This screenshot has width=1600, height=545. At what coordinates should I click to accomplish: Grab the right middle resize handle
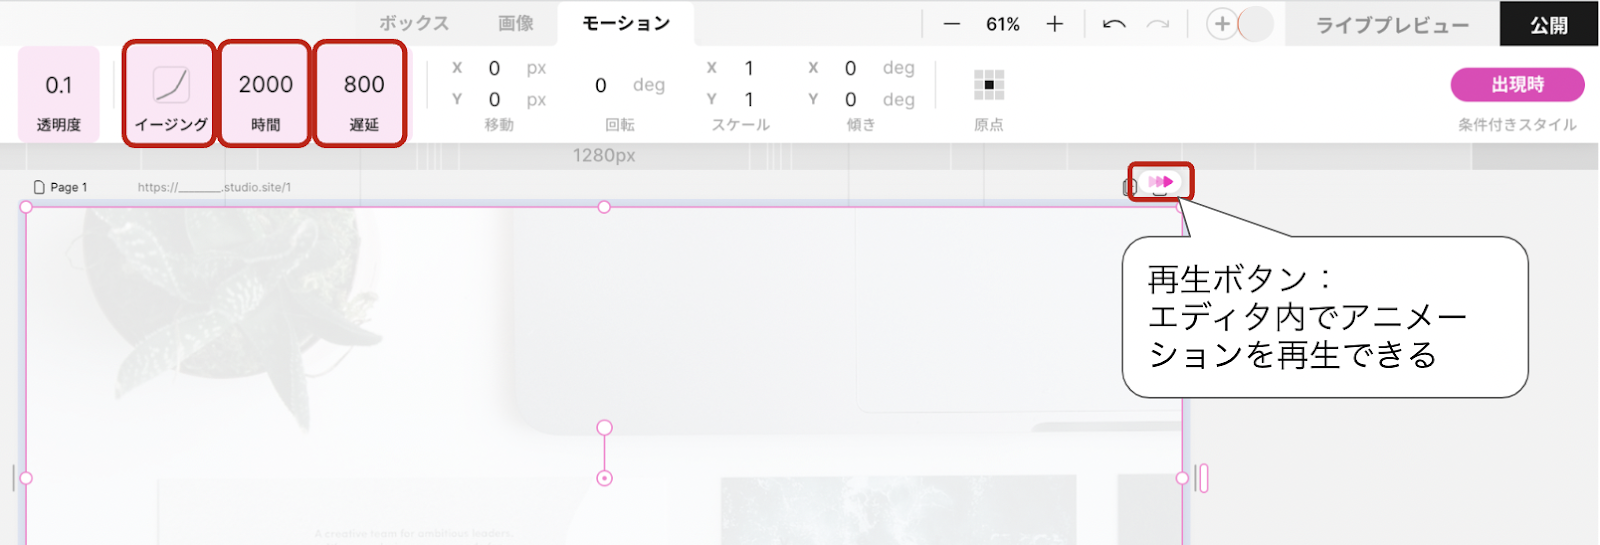[1182, 478]
